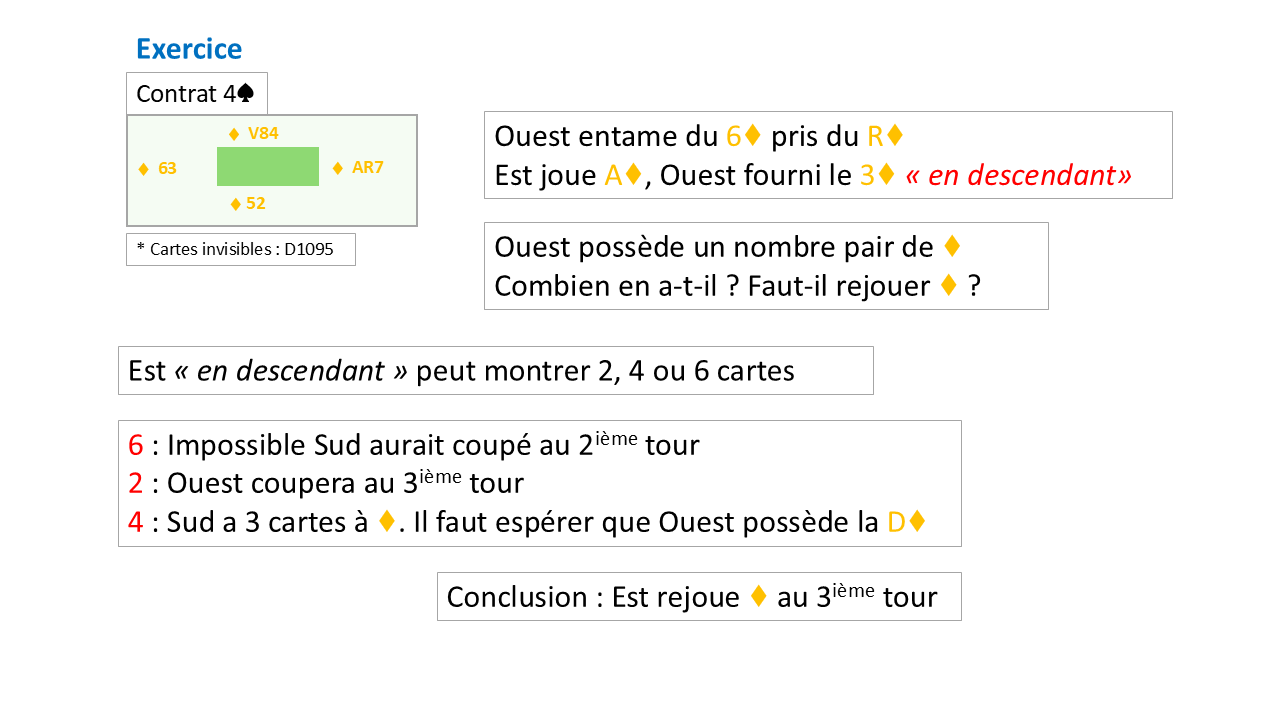Click the diamond after "3 cartes à"
This screenshot has width=1280, height=720.
(x=387, y=522)
